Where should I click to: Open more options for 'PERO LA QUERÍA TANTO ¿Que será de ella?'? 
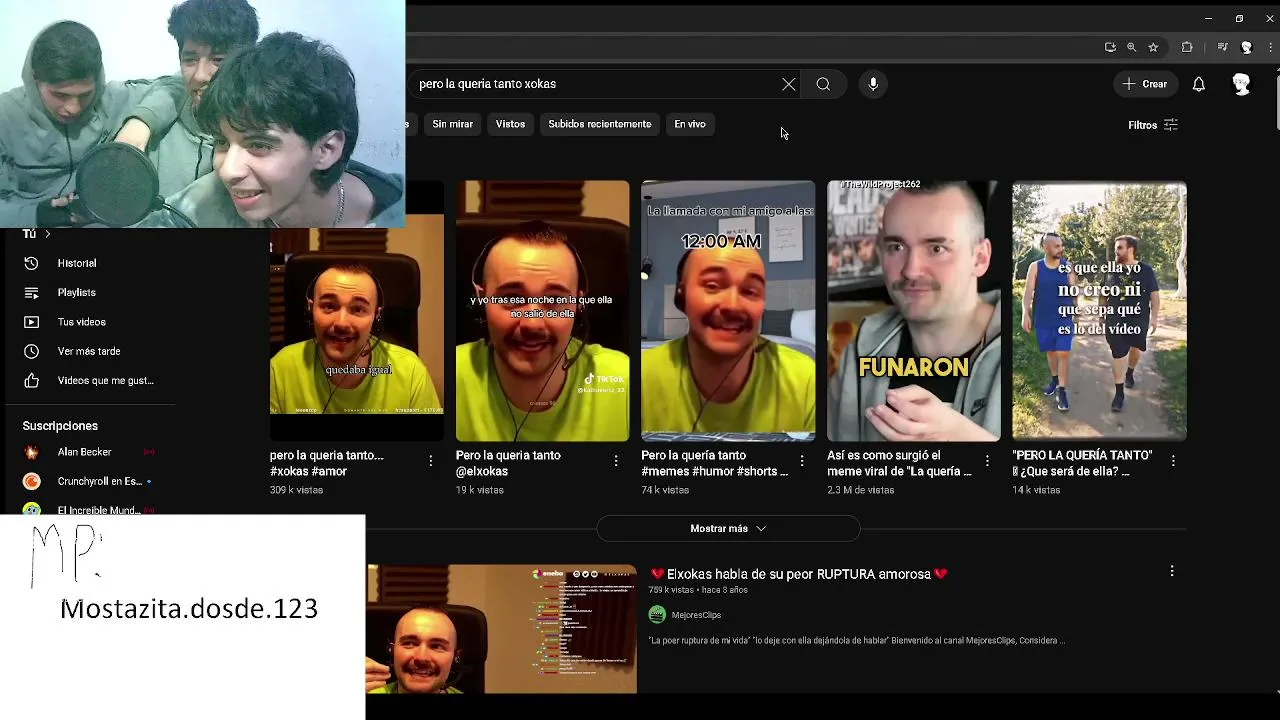[1173, 461]
